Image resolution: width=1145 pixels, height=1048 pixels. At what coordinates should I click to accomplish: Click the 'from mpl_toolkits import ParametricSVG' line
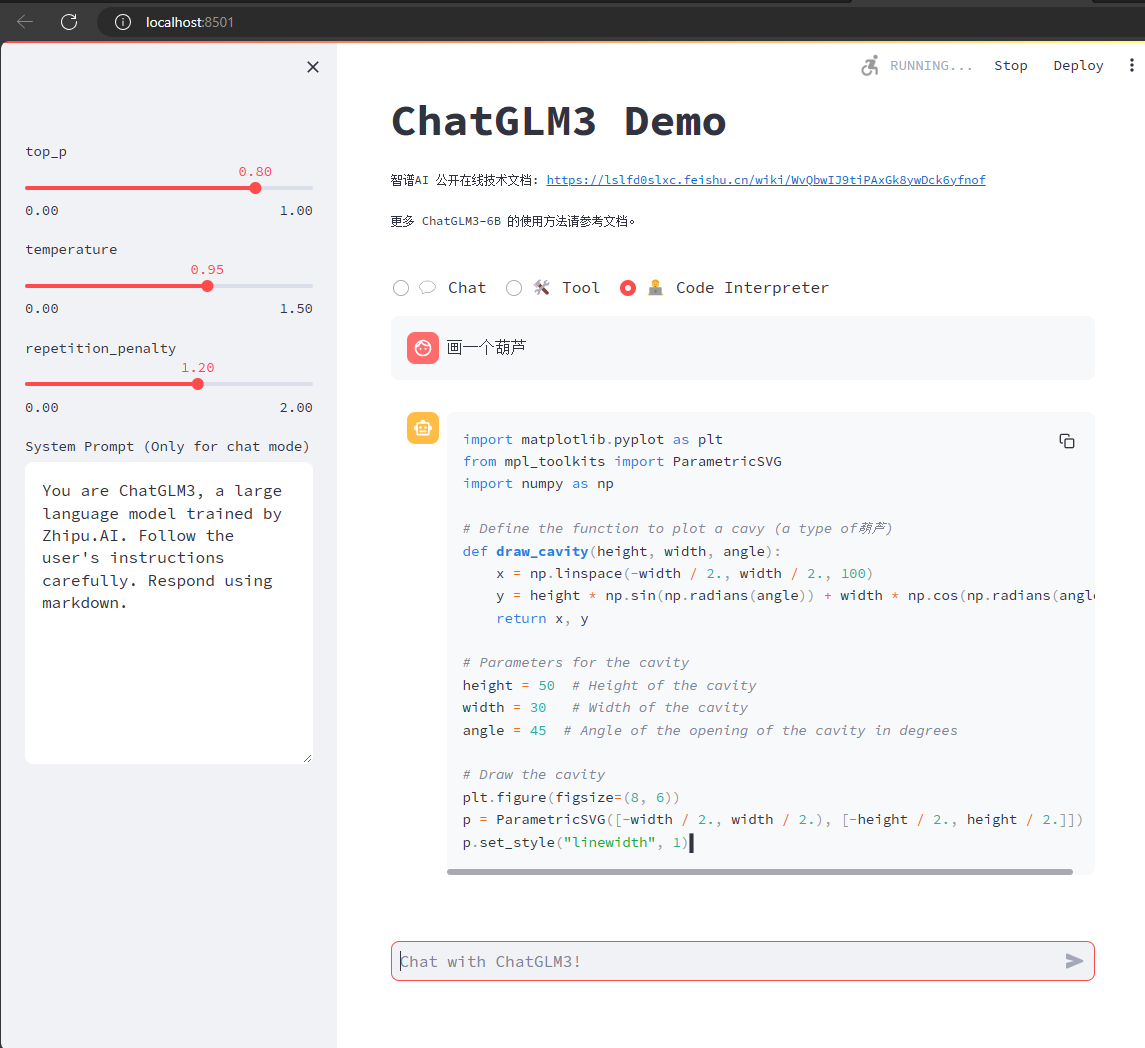[x=622, y=462]
